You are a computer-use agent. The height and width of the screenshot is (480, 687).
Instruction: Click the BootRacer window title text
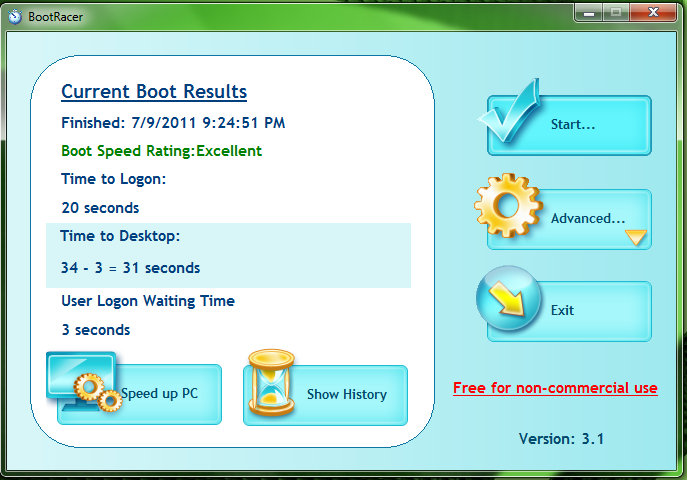coord(55,17)
